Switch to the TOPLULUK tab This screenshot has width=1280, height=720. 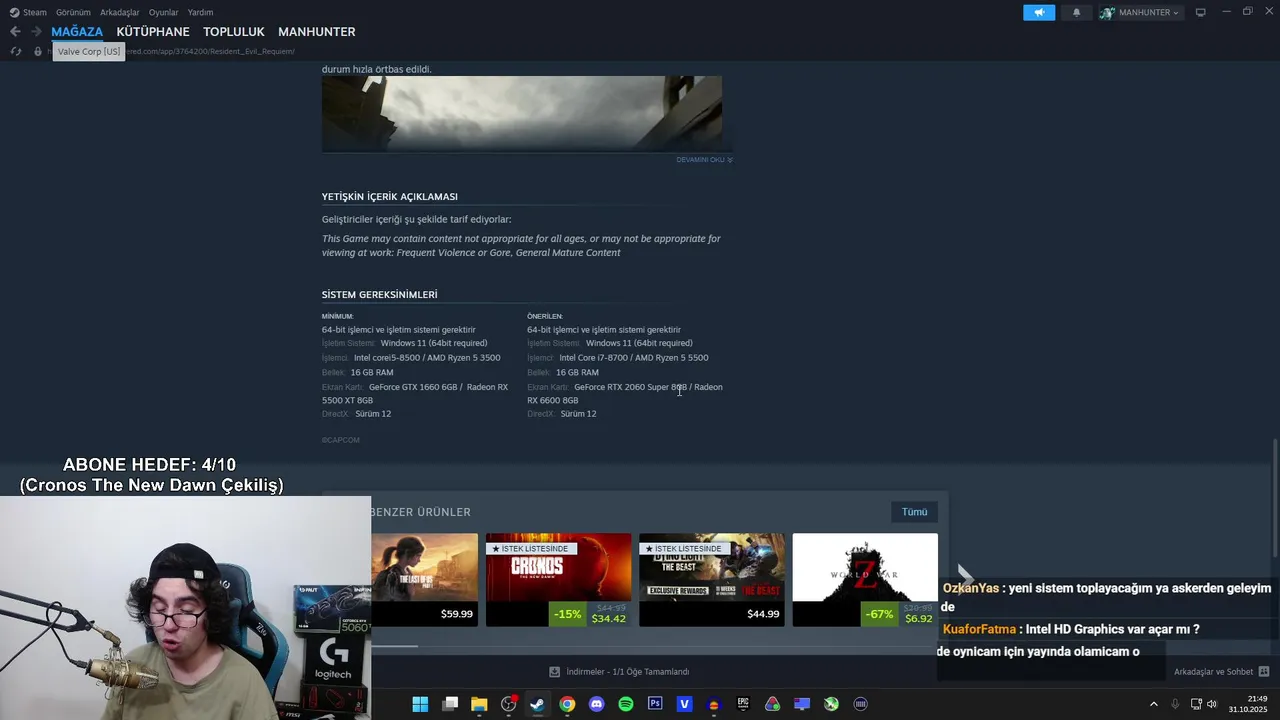click(x=234, y=32)
